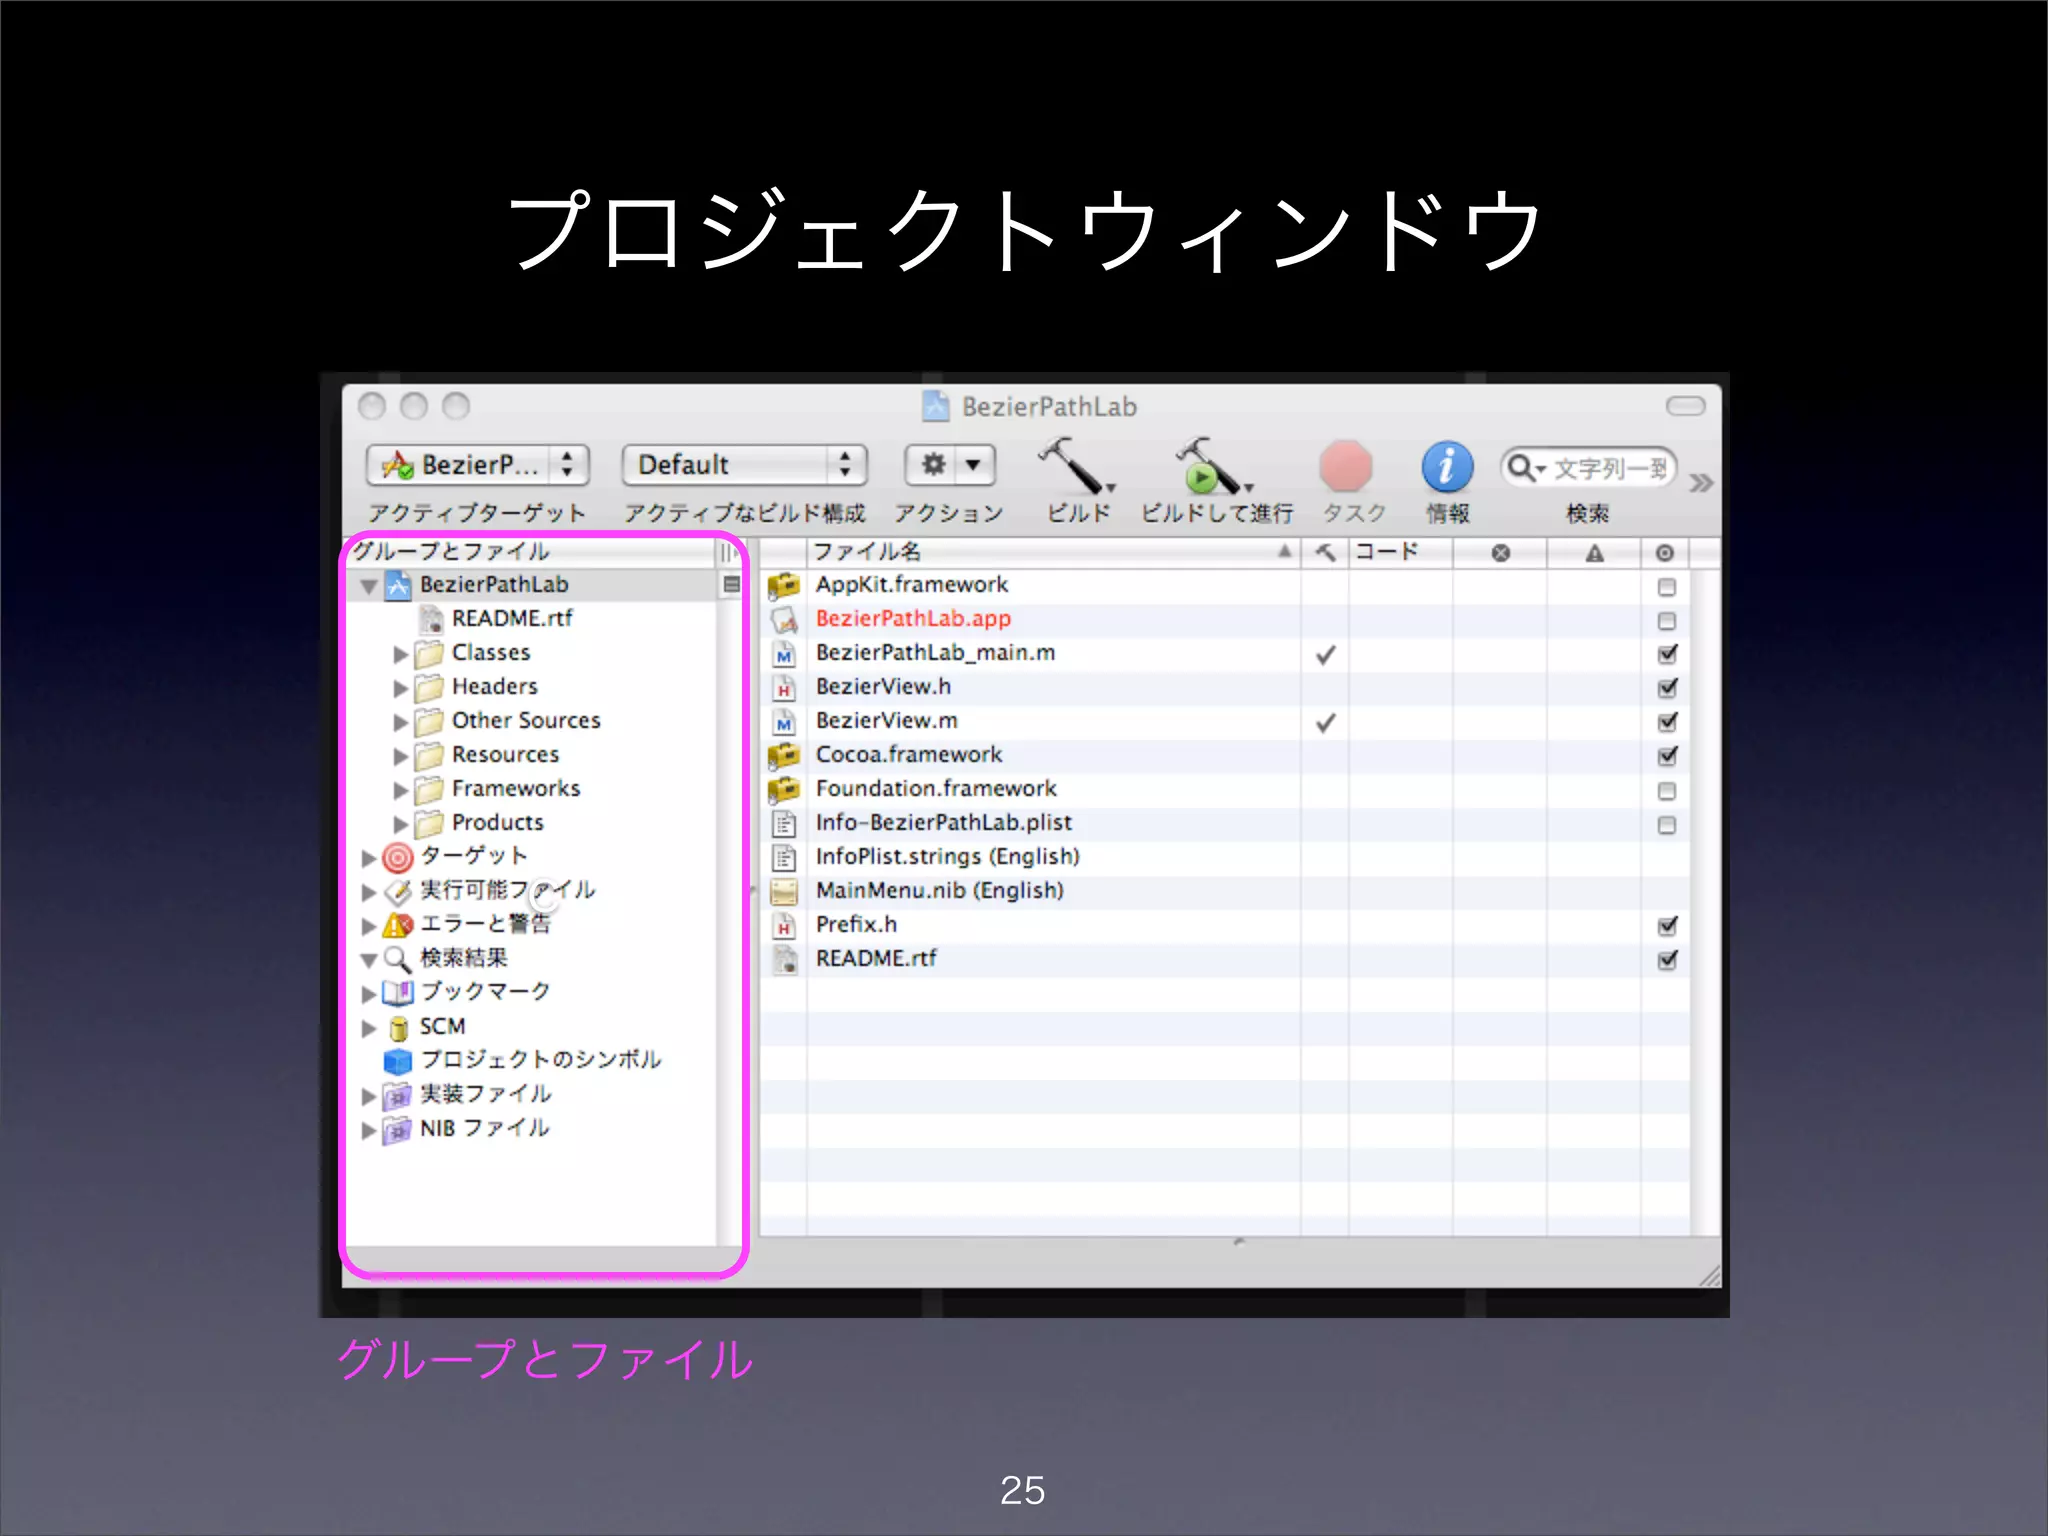Expand the Frameworks folder
This screenshot has width=2048, height=1536.
coord(400,790)
